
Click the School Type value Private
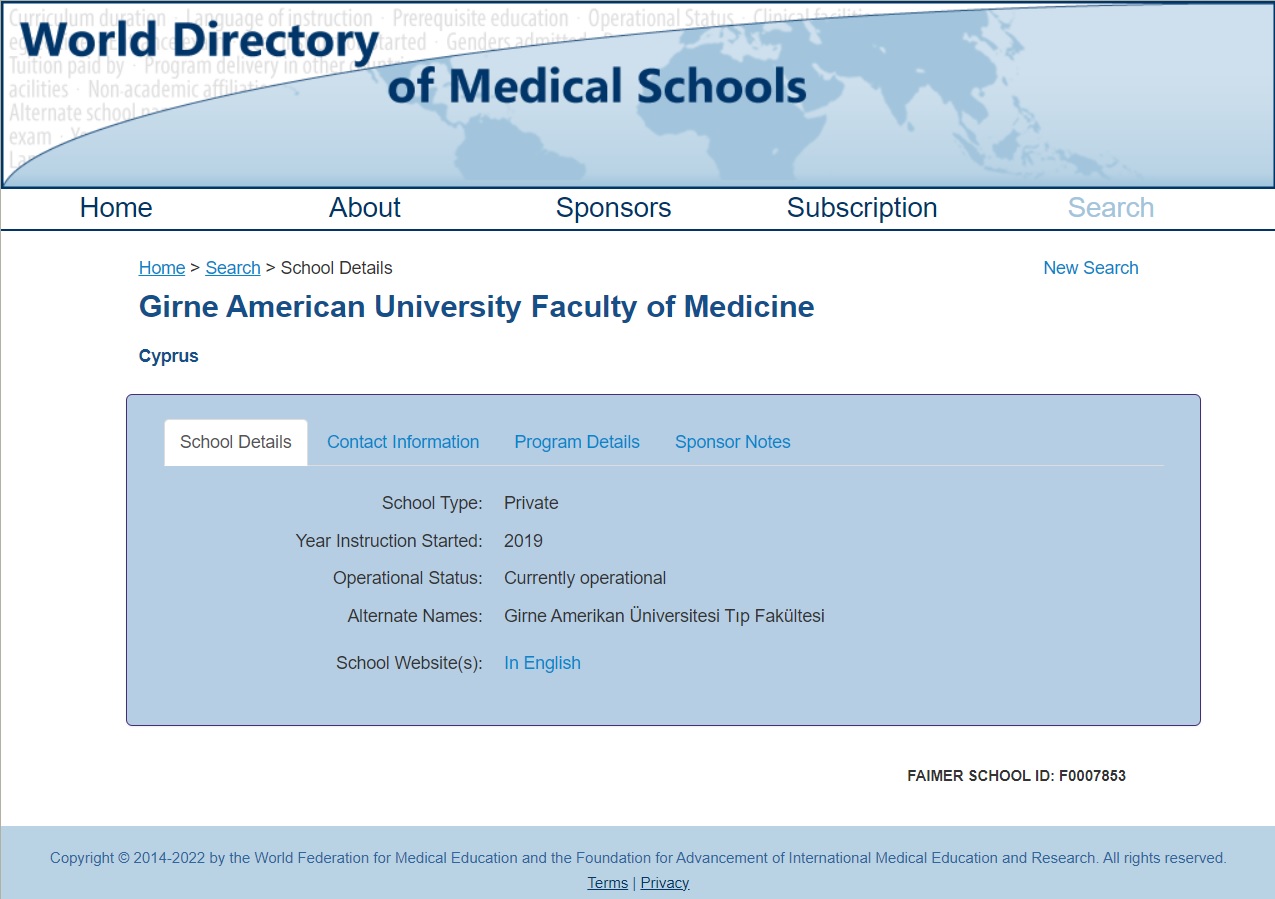[x=531, y=503]
